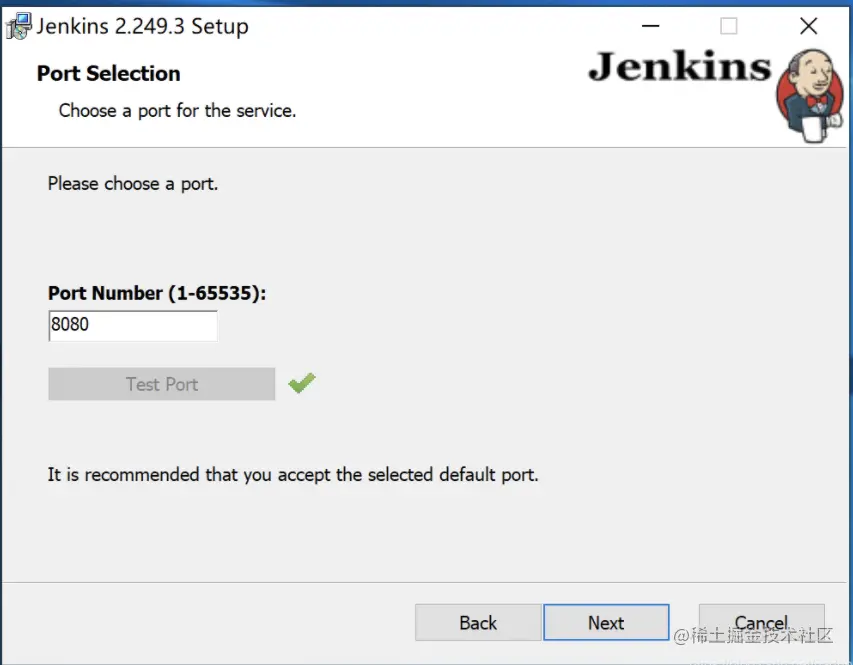Click the disabled maximize window button
Image resolution: width=853 pixels, height=665 pixels.
point(729,26)
